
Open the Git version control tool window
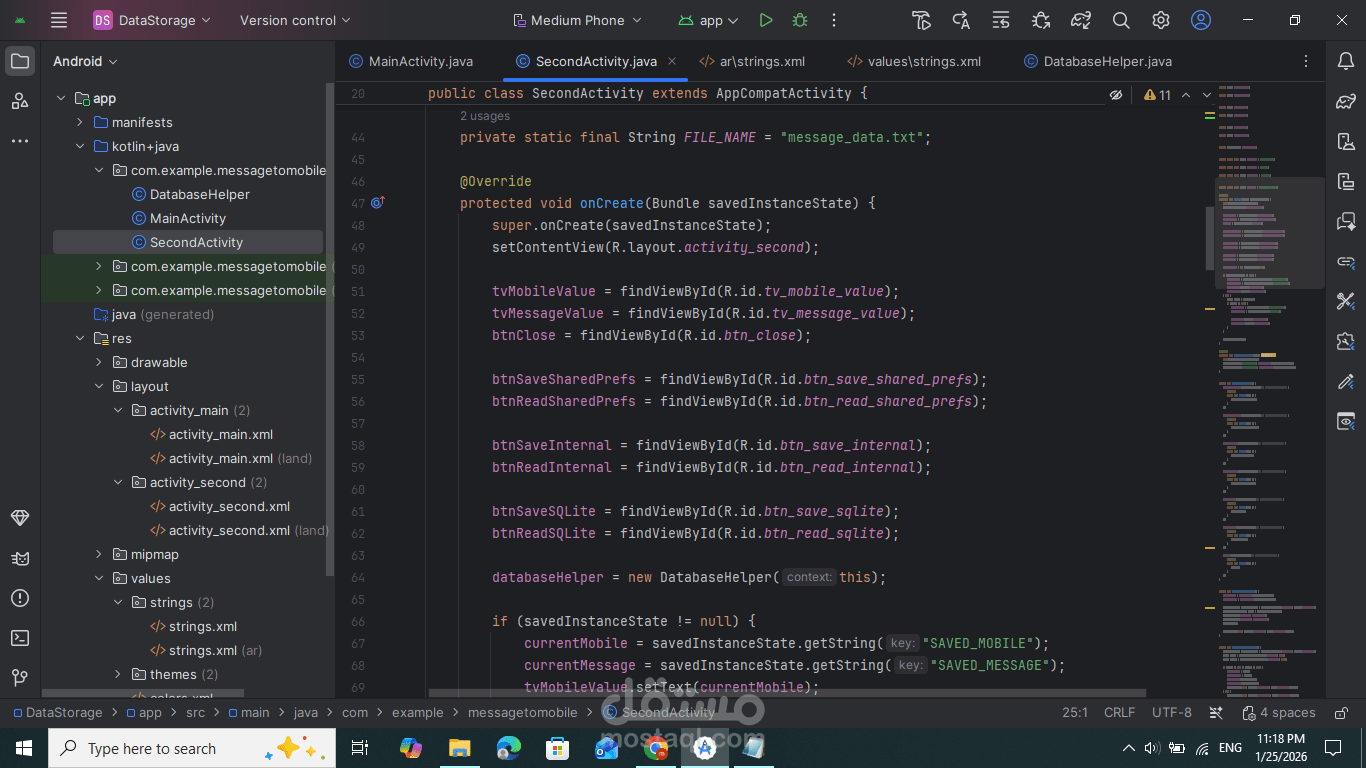pos(20,678)
